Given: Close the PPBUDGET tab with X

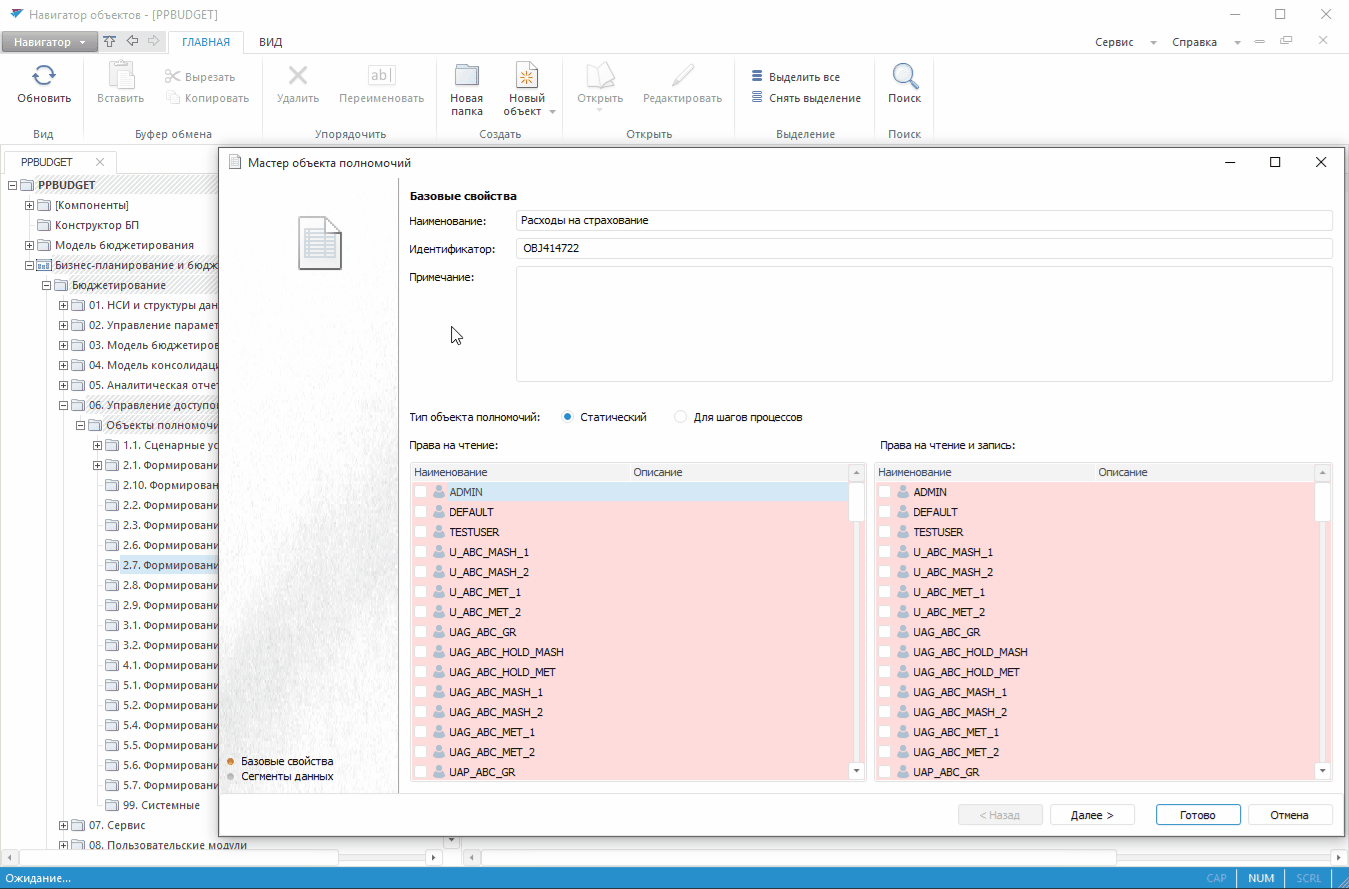Looking at the screenshot, I should point(100,162).
